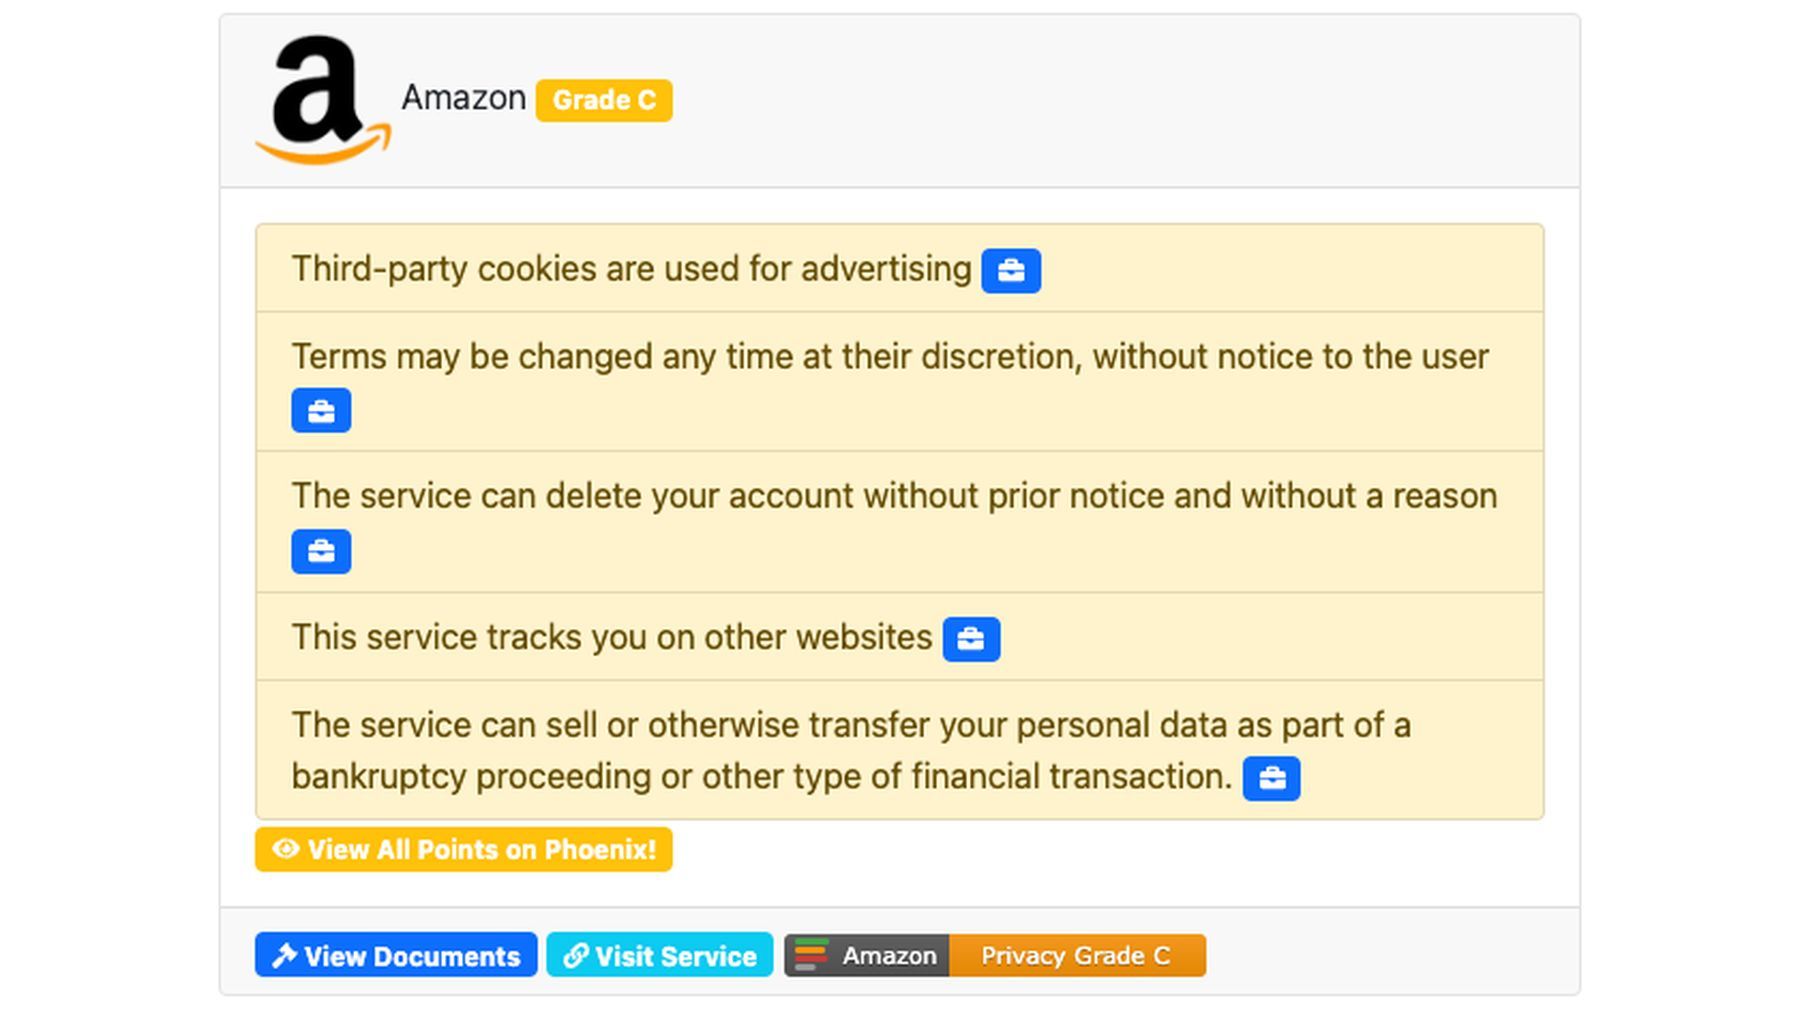Open the View Documents link
Screen dimensions: 1800x1009
(394, 955)
